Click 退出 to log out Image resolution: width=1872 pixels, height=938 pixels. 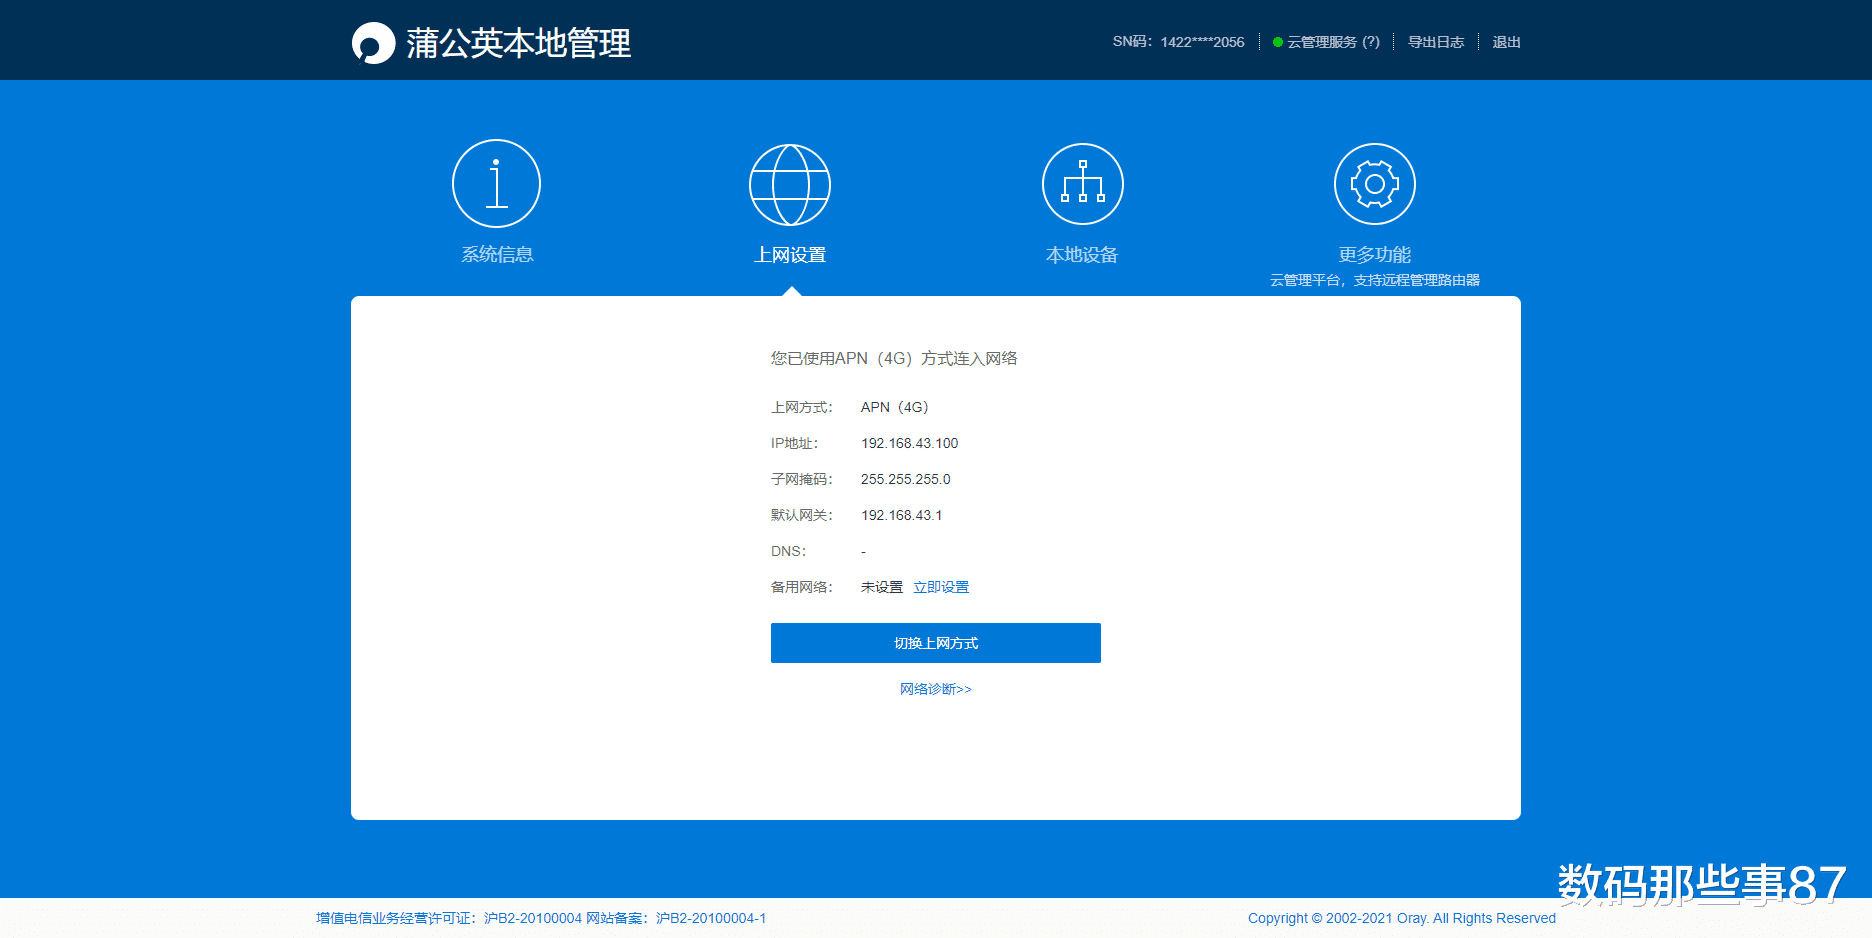click(x=1506, y=42)
